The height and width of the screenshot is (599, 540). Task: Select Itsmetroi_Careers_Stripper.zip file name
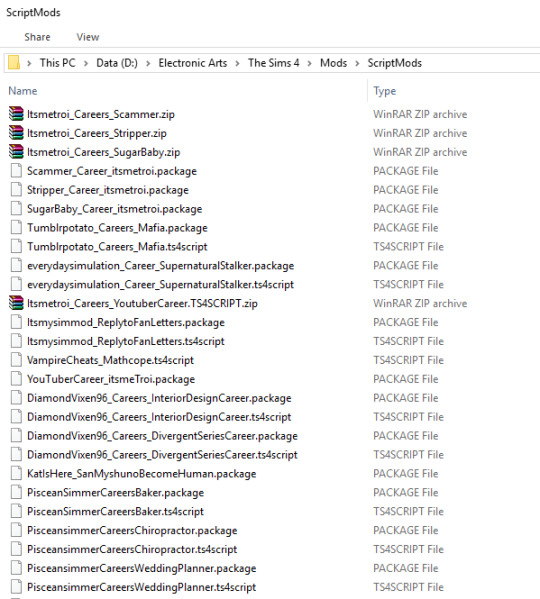97,133
